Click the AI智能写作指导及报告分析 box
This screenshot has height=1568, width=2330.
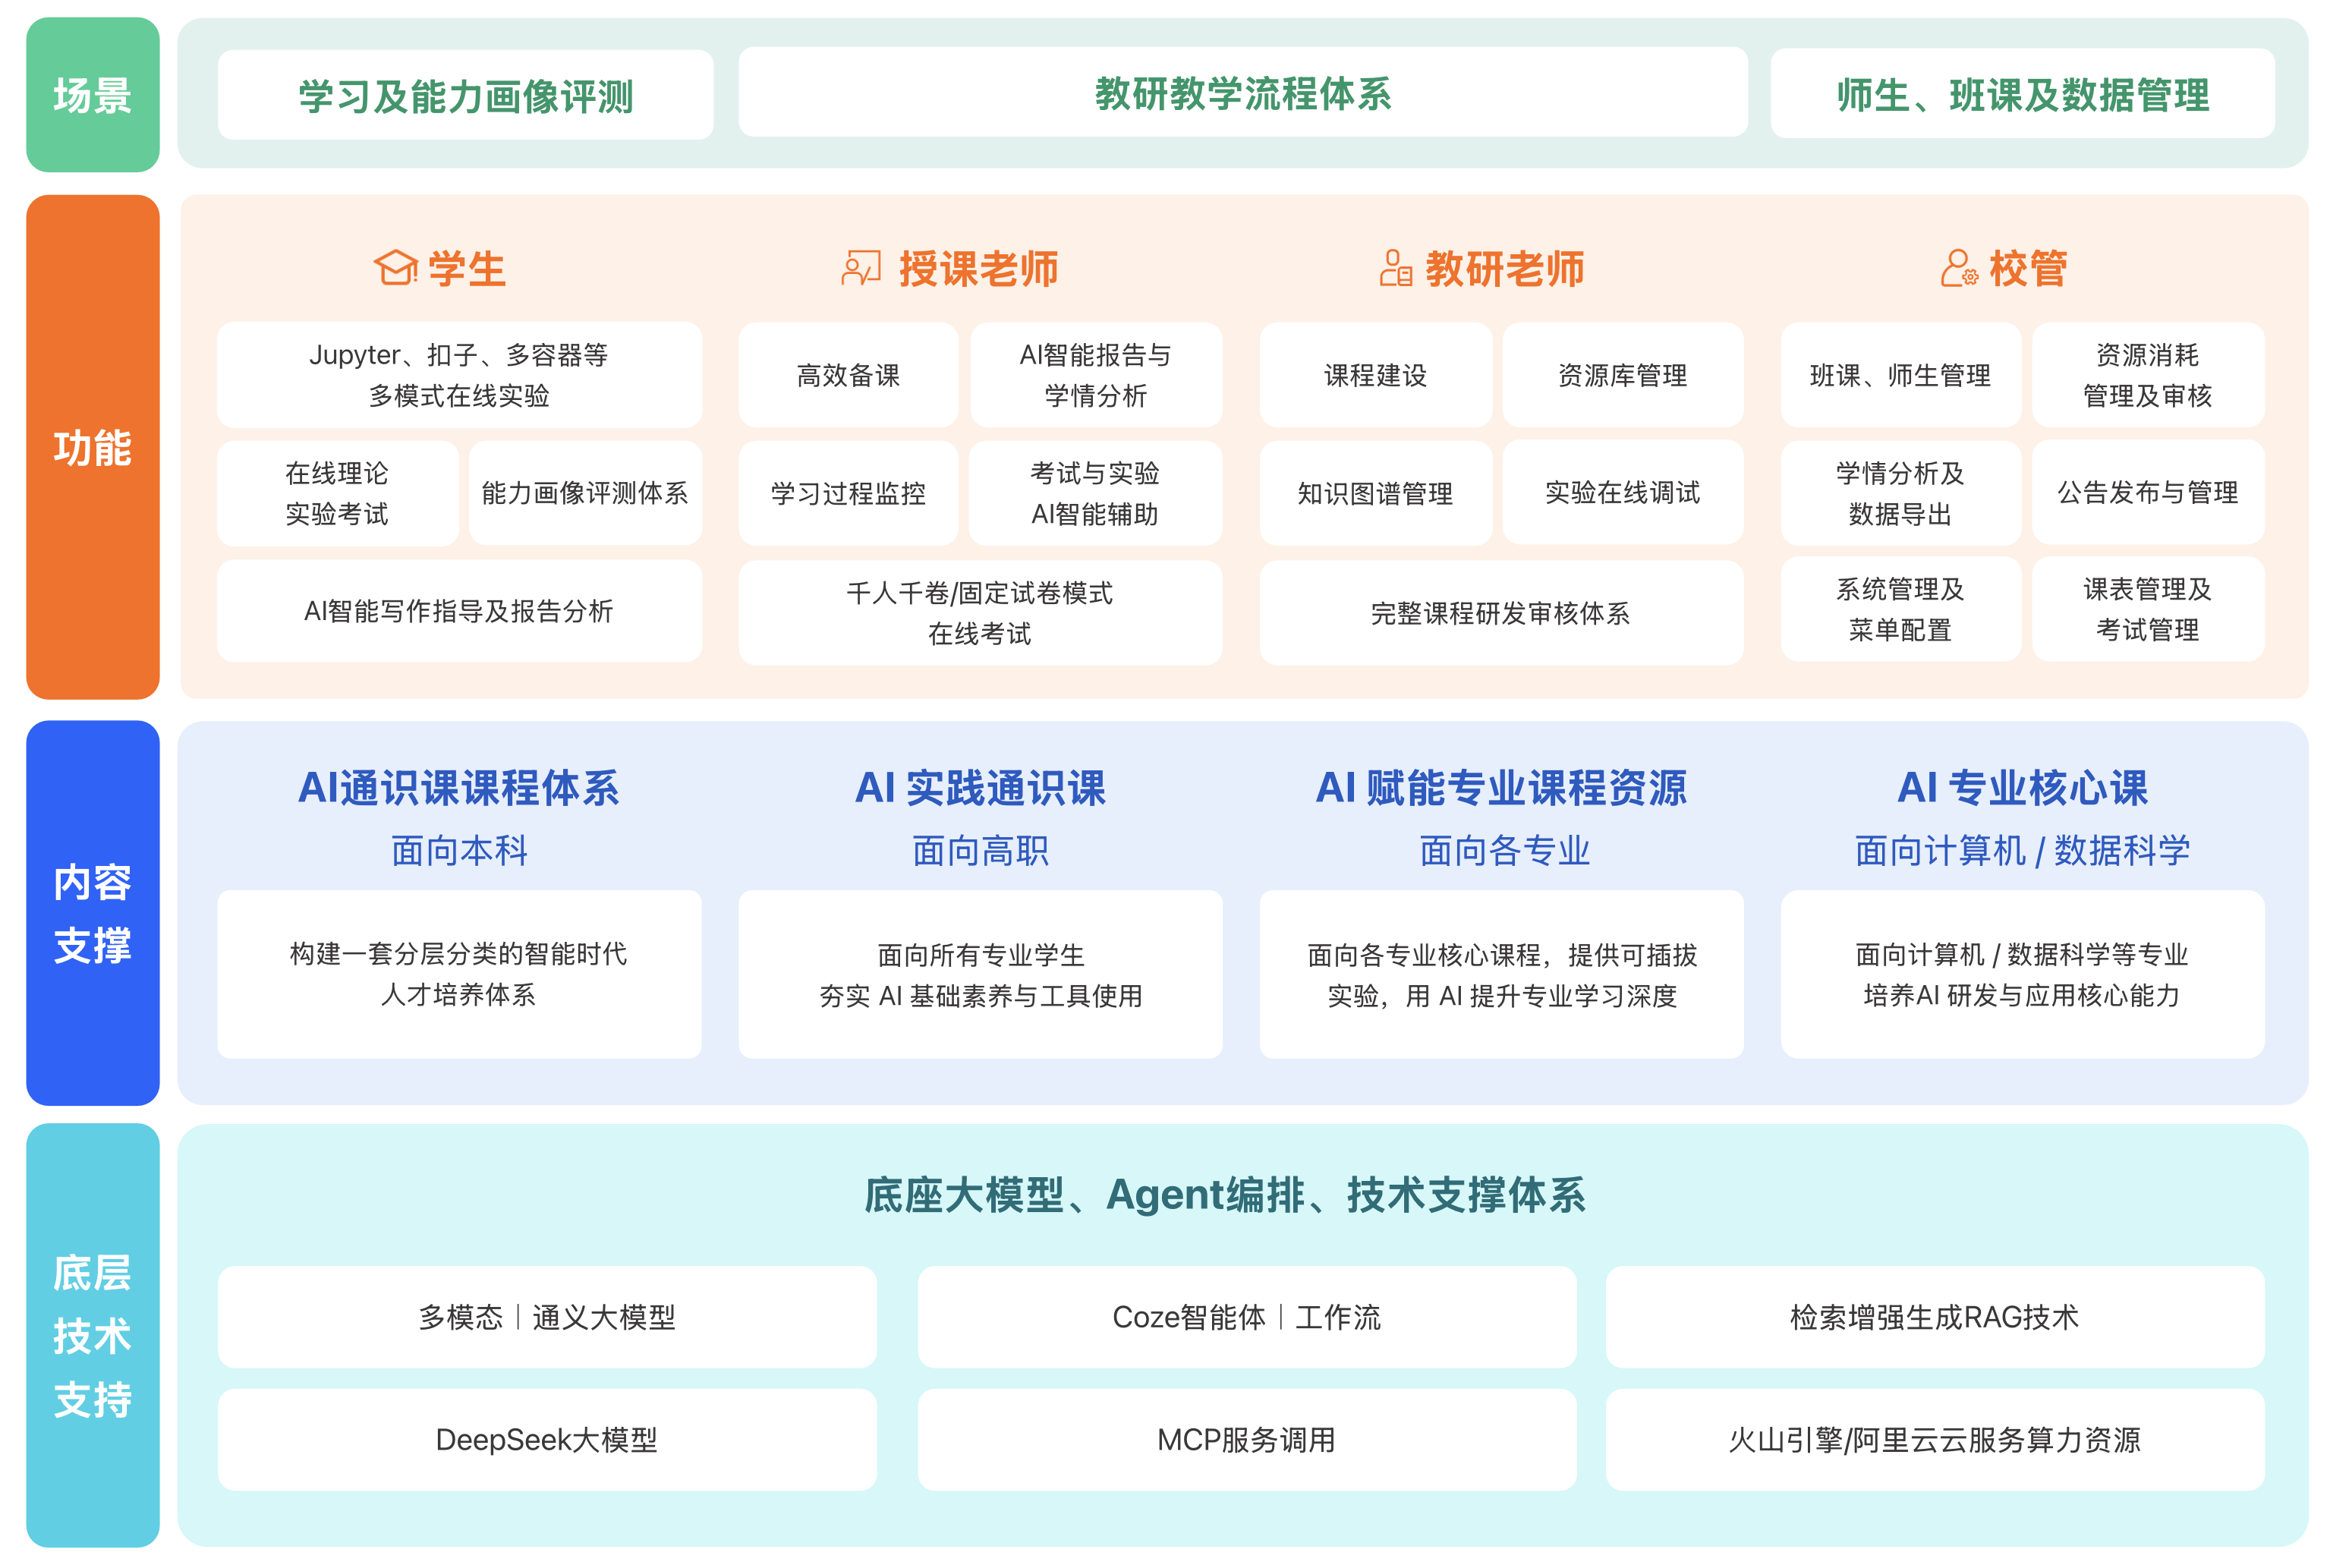click(458, 611)
